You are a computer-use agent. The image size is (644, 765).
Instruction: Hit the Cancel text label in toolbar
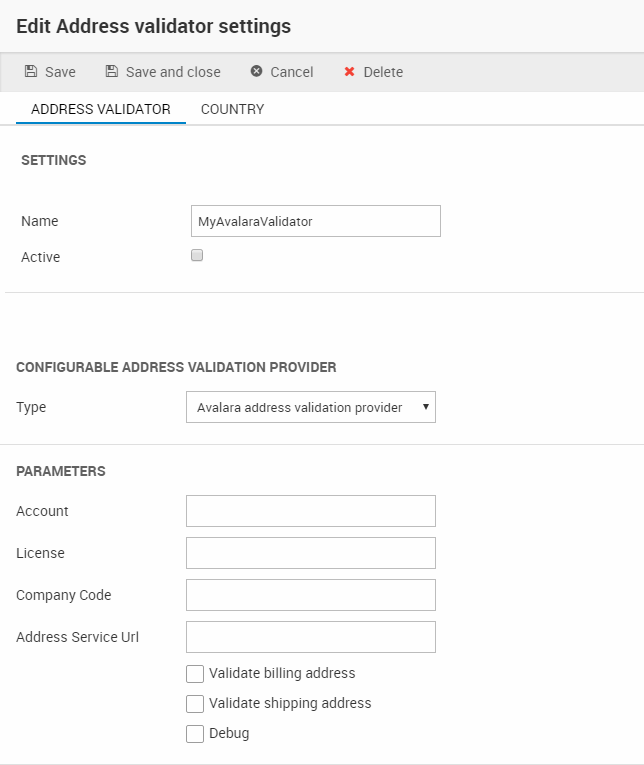coord(292,72)
